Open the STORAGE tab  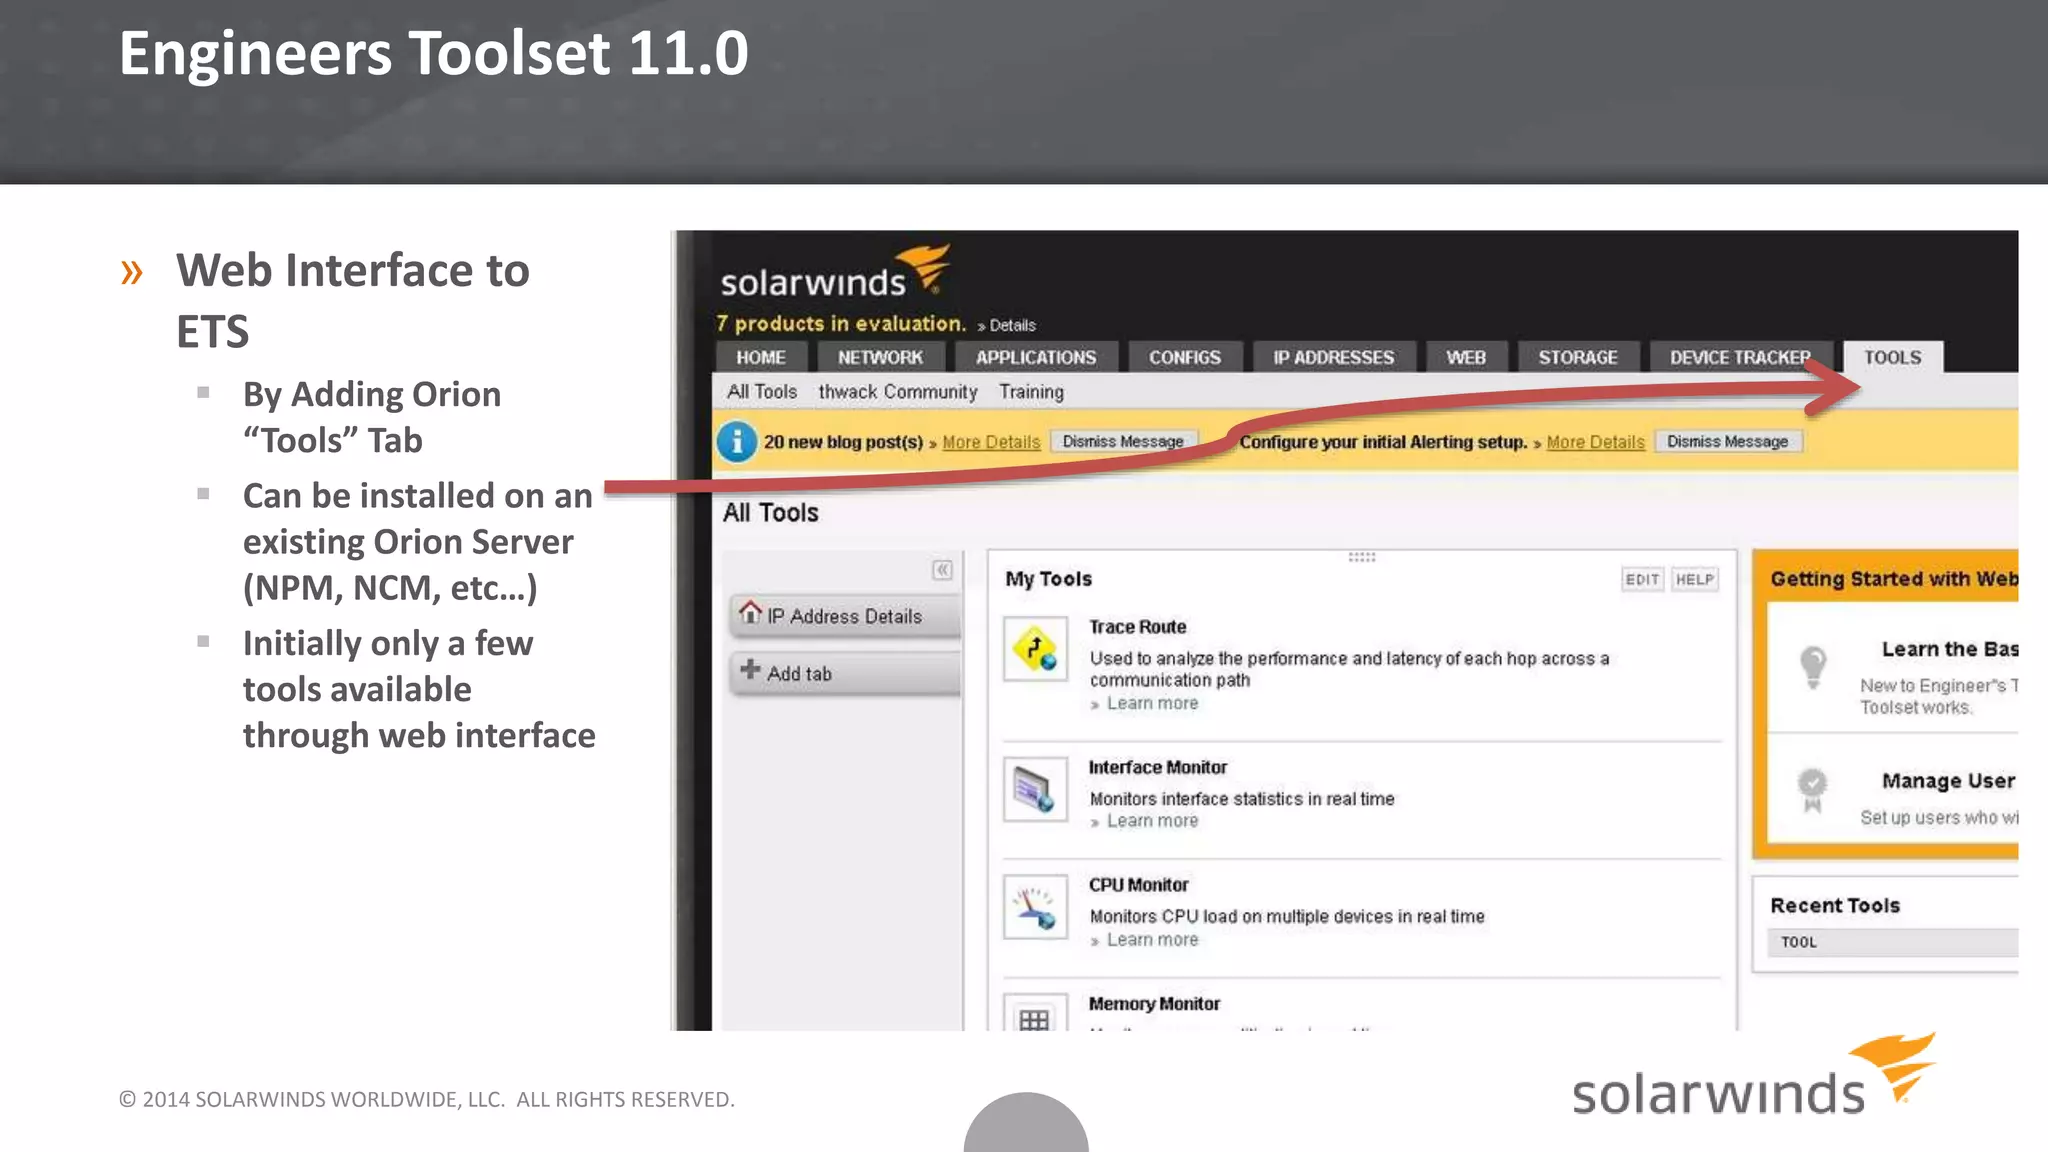coord(1578,357)
